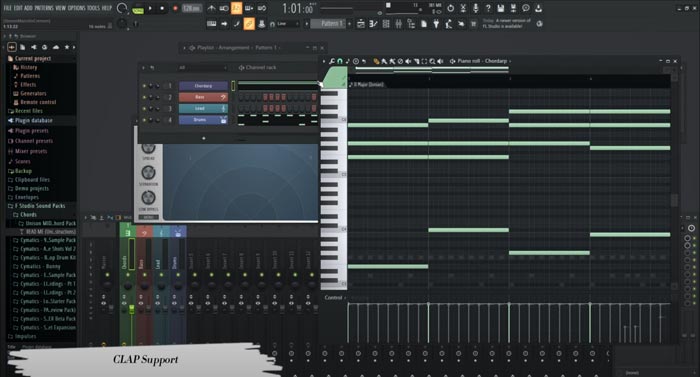This screenshot has width=700, height=377.
Task: Click Bass channel button in Channel rack
Action: click(x=203, y=97)
